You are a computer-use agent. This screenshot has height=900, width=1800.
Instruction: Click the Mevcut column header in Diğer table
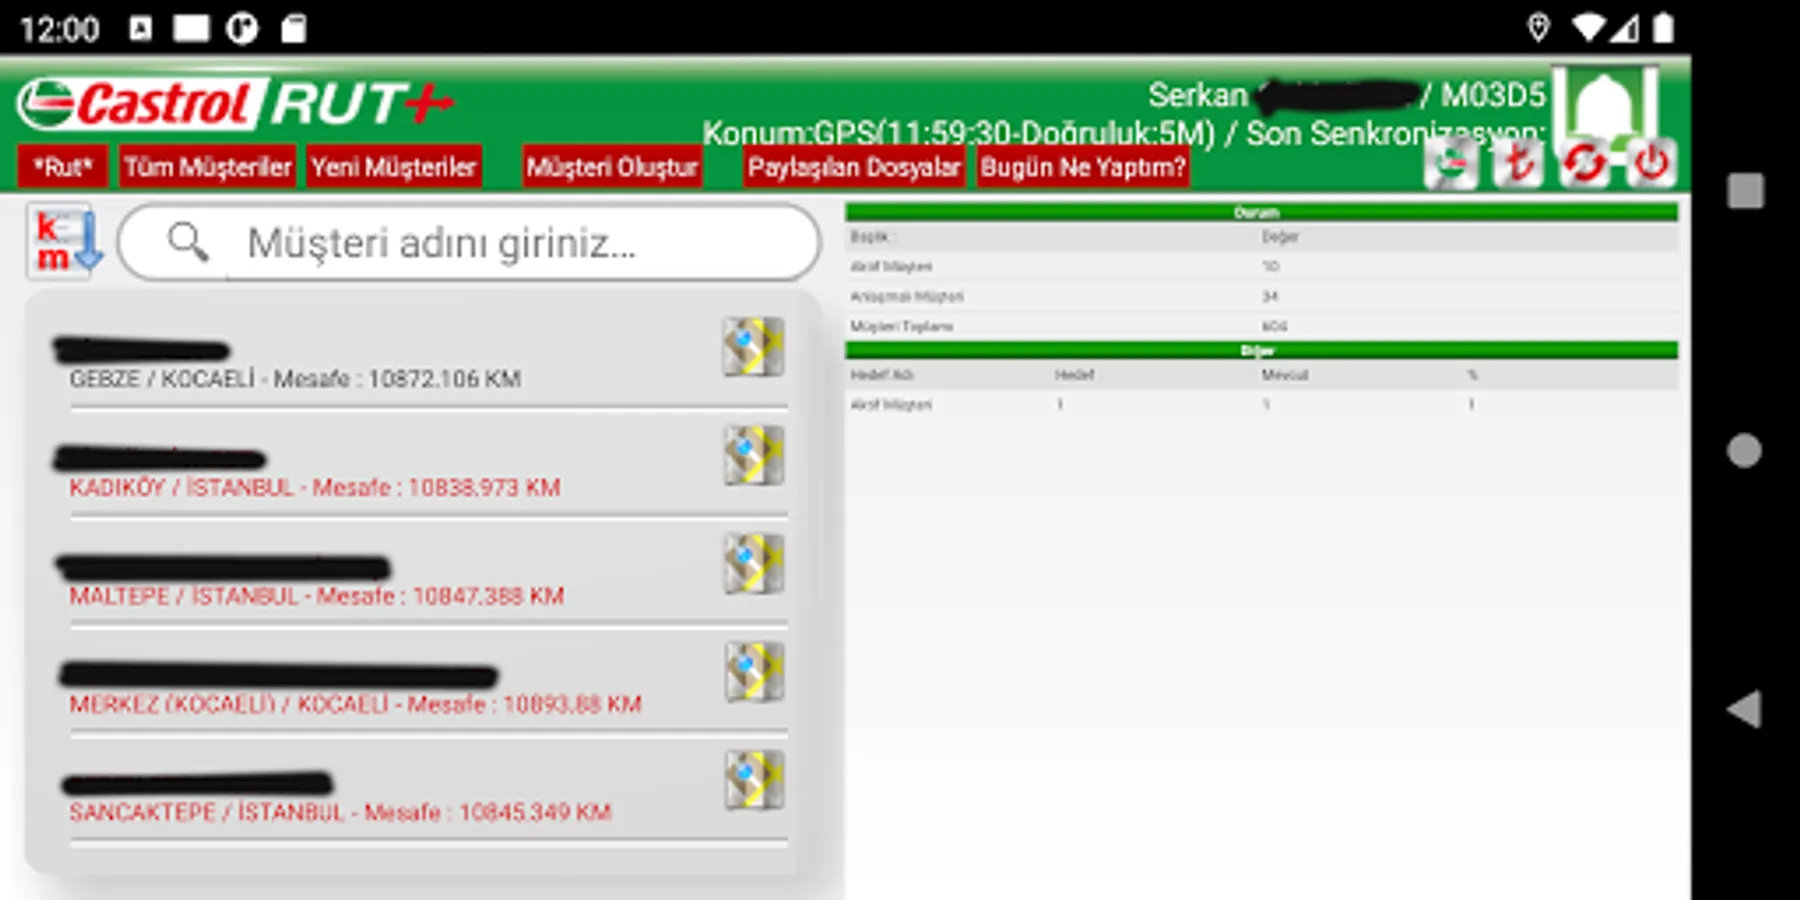[1284, 375]
